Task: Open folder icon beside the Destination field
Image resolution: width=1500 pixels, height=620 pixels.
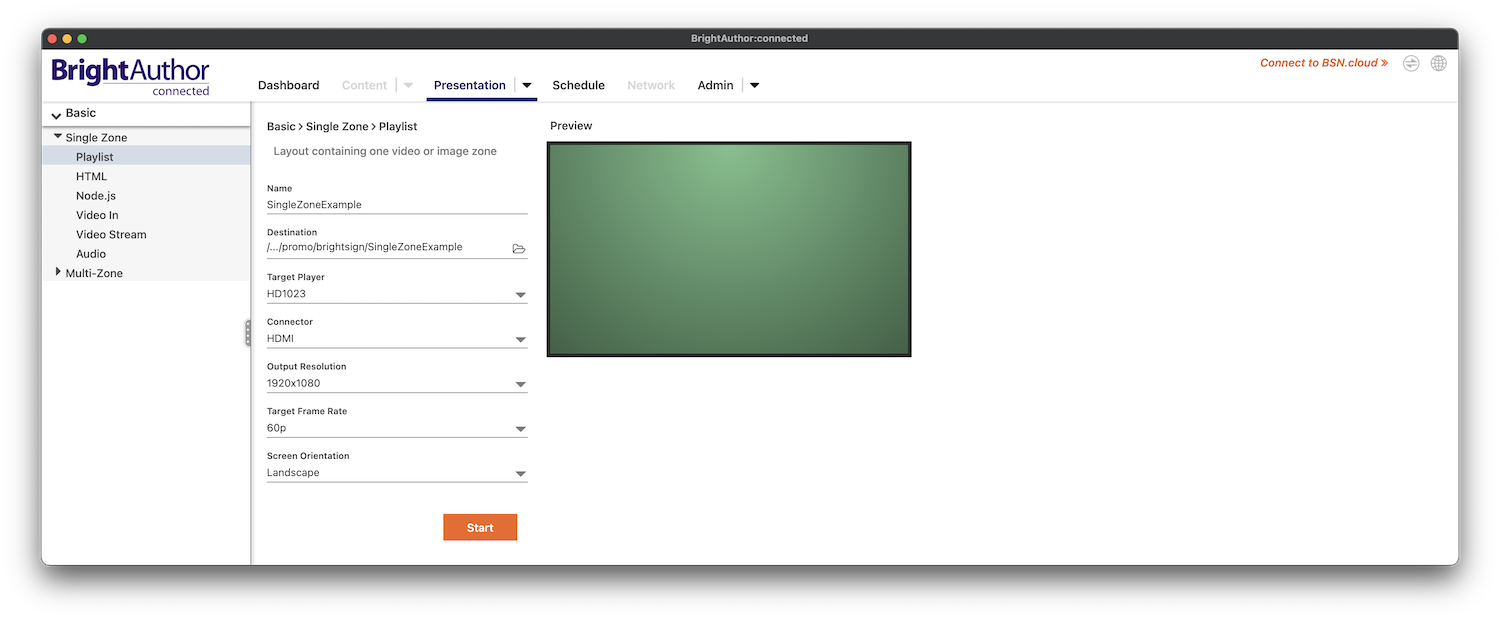Action: point(519,248)
